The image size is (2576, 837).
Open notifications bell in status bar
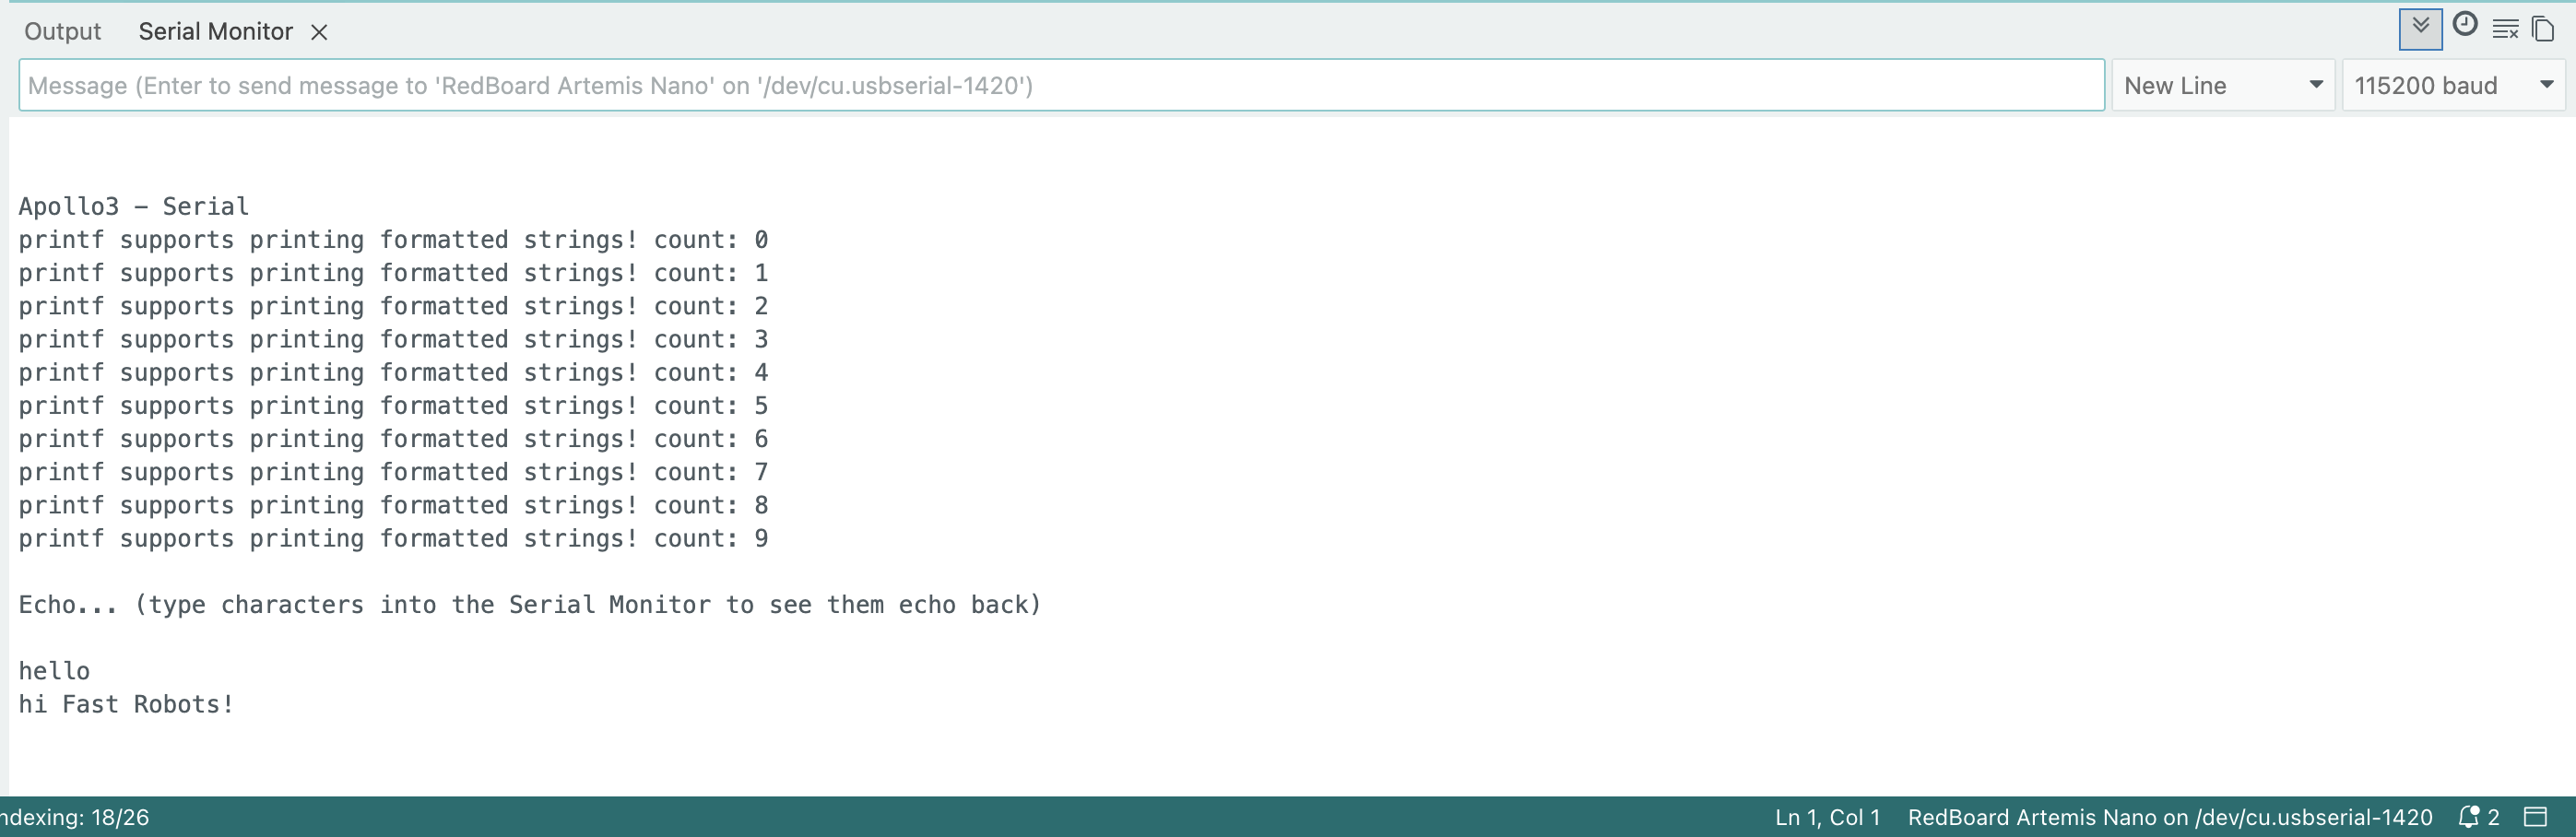2469,817
